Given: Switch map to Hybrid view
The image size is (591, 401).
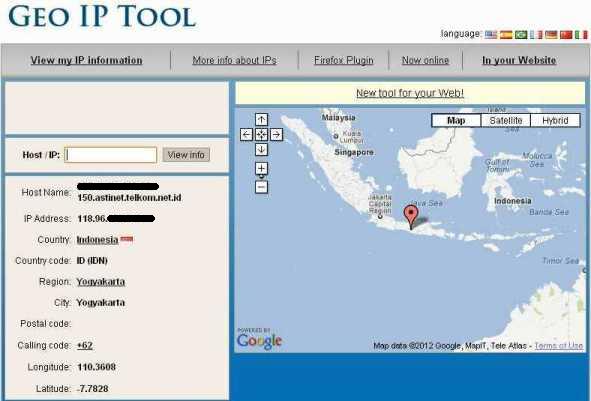Looking at the screenshot, I should point(555,121).
